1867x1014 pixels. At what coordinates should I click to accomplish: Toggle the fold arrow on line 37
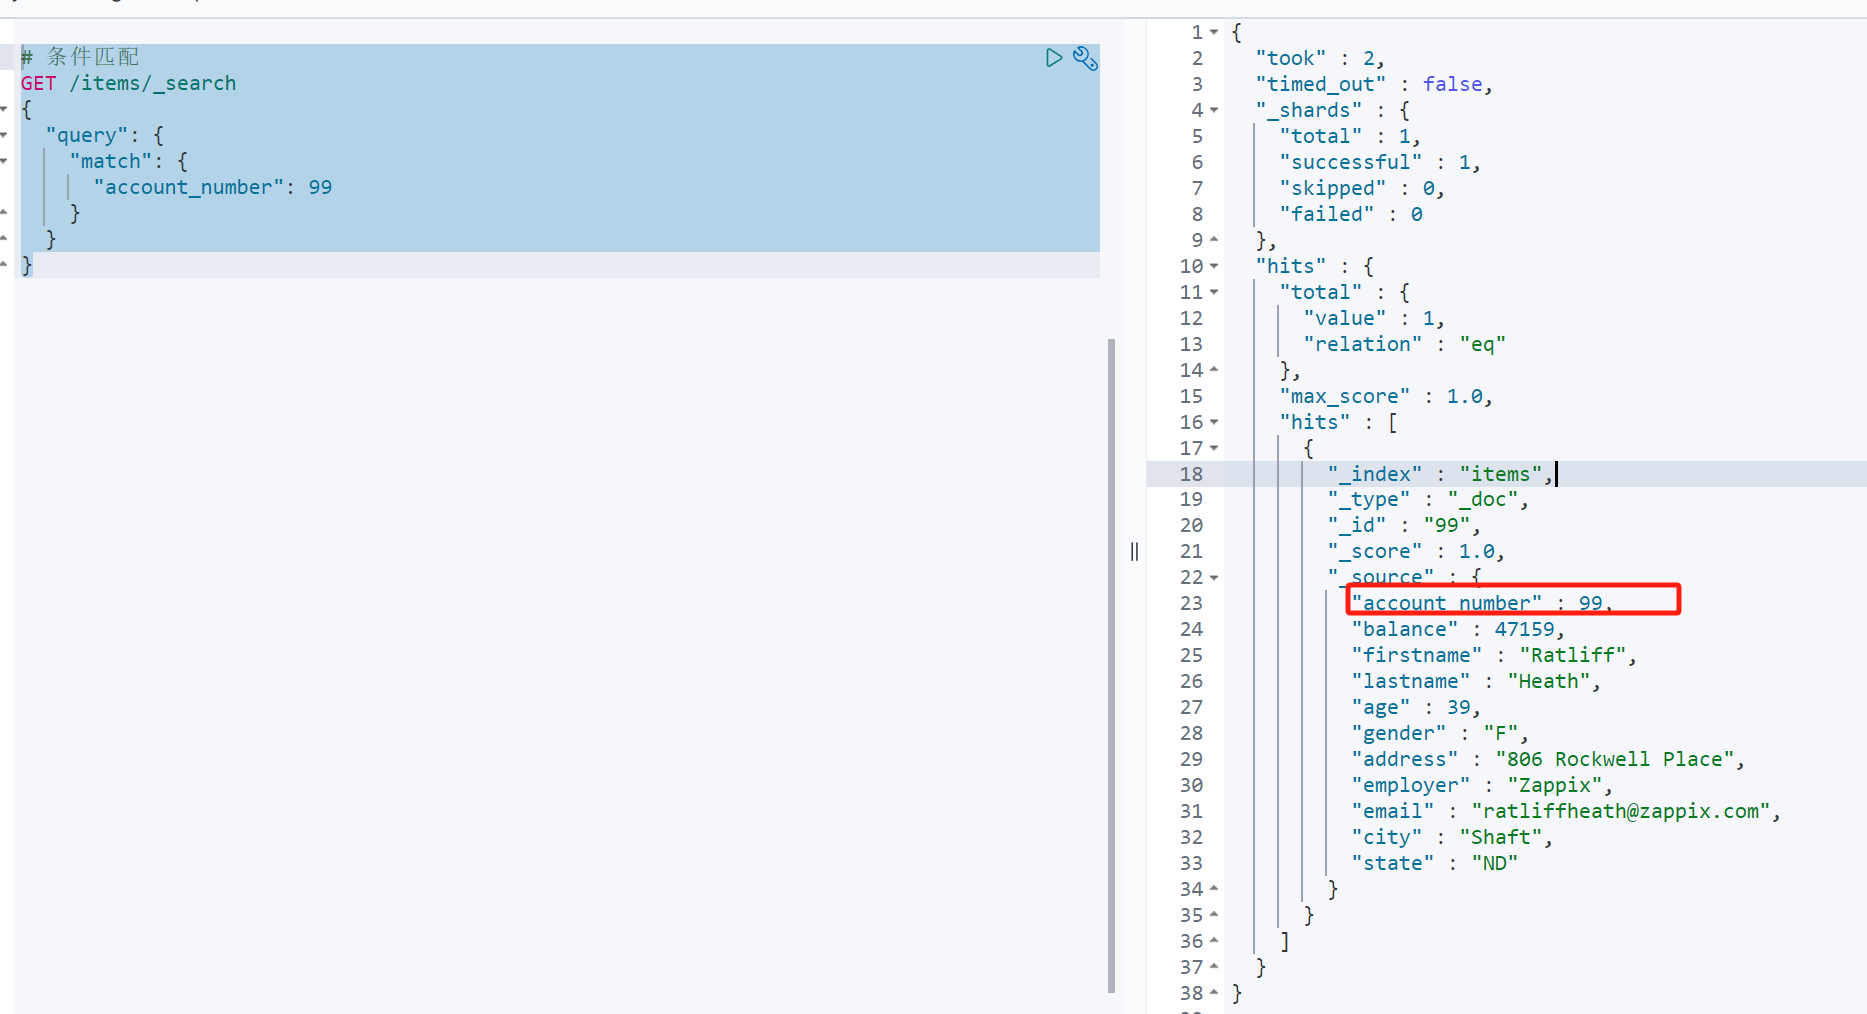tap(1214, 967)
